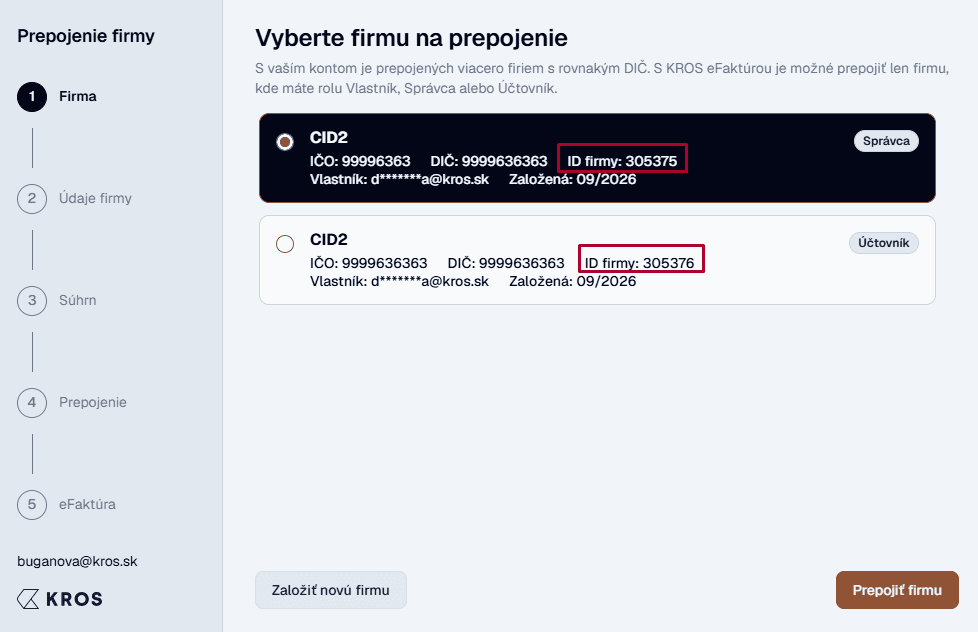Screen dimensions: 978x632
Task: Click ID firmy 305376 text
Action: coord(639,263)
